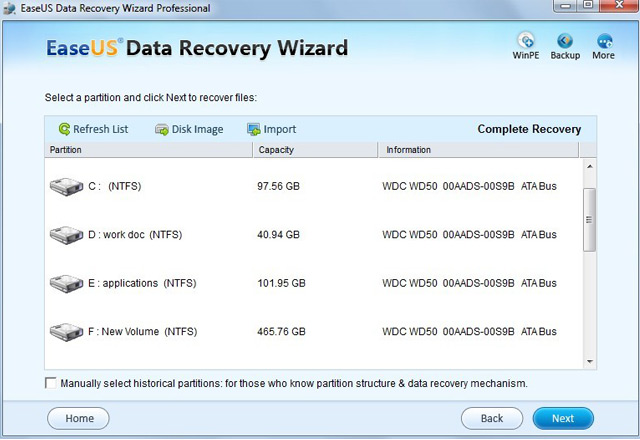Minimize the EaseUS window
This screenshot has height=440, width=640.
(566, 5)
